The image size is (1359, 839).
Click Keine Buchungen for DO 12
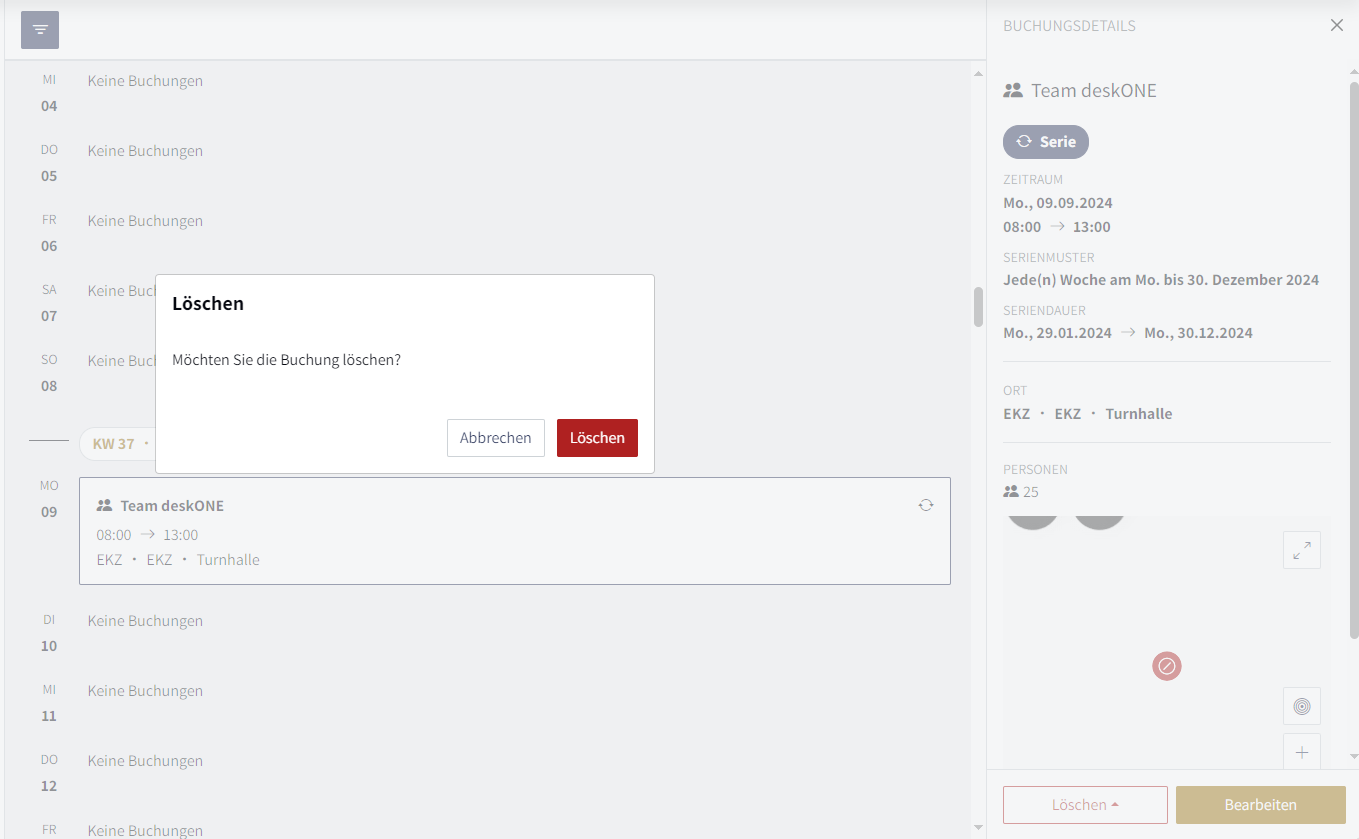tap(145, 761)
